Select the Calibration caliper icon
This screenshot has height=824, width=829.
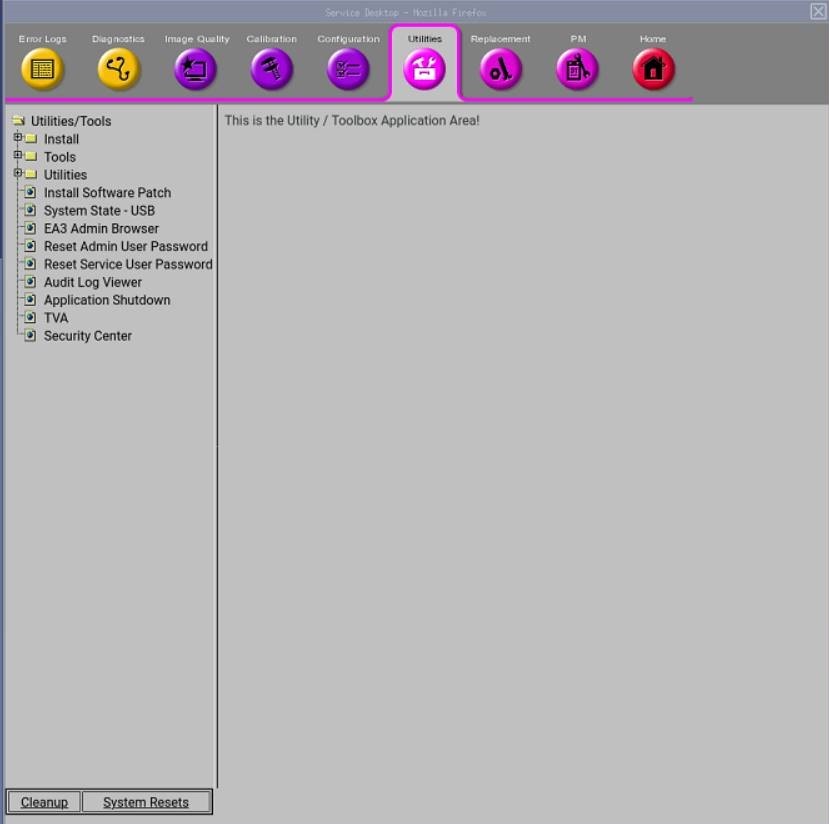[272, 69]
